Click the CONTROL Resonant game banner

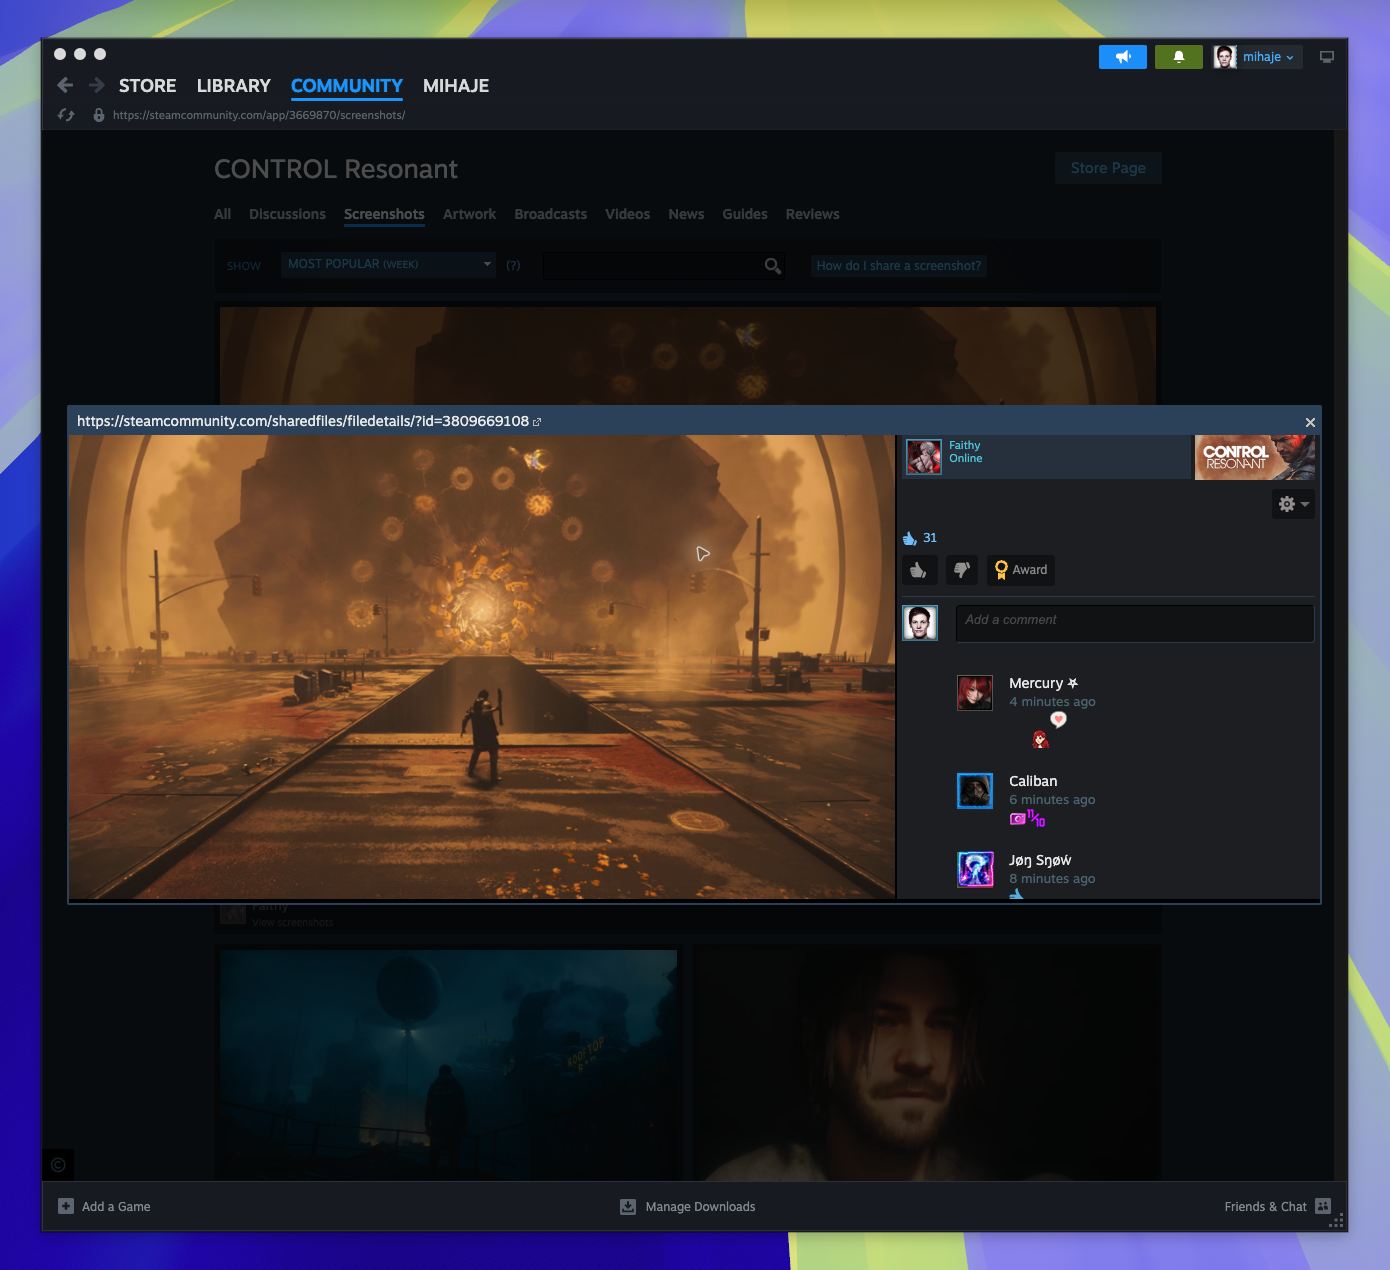pos(1255,457)
